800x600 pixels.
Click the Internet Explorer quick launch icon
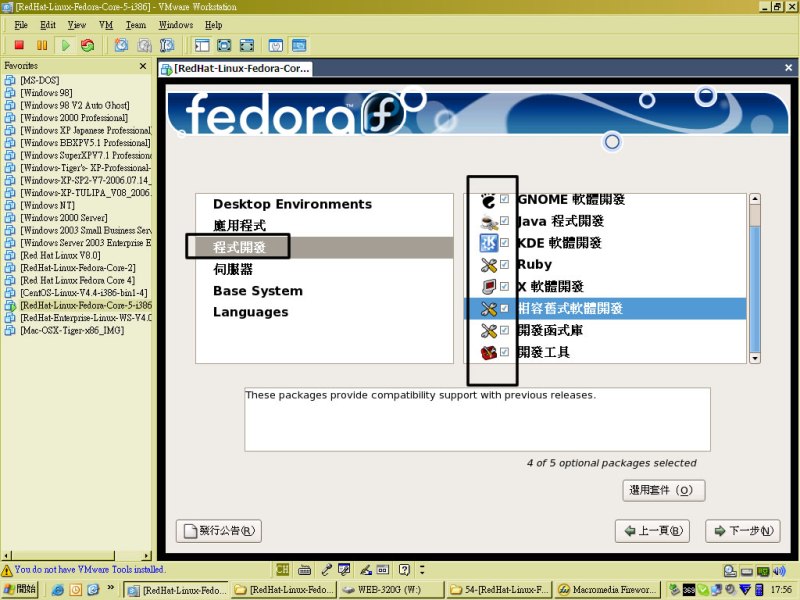coord(58,590)
